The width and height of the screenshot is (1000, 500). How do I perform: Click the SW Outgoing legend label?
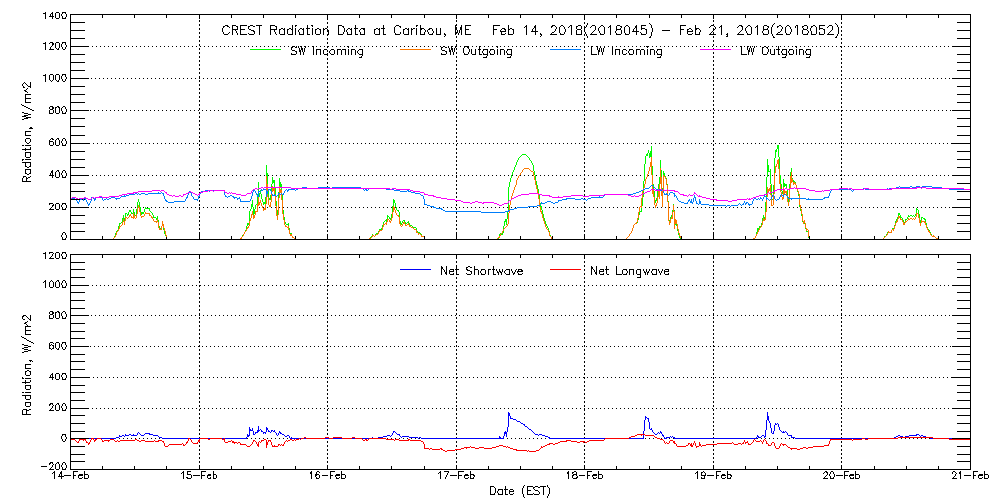pos(476,52)
